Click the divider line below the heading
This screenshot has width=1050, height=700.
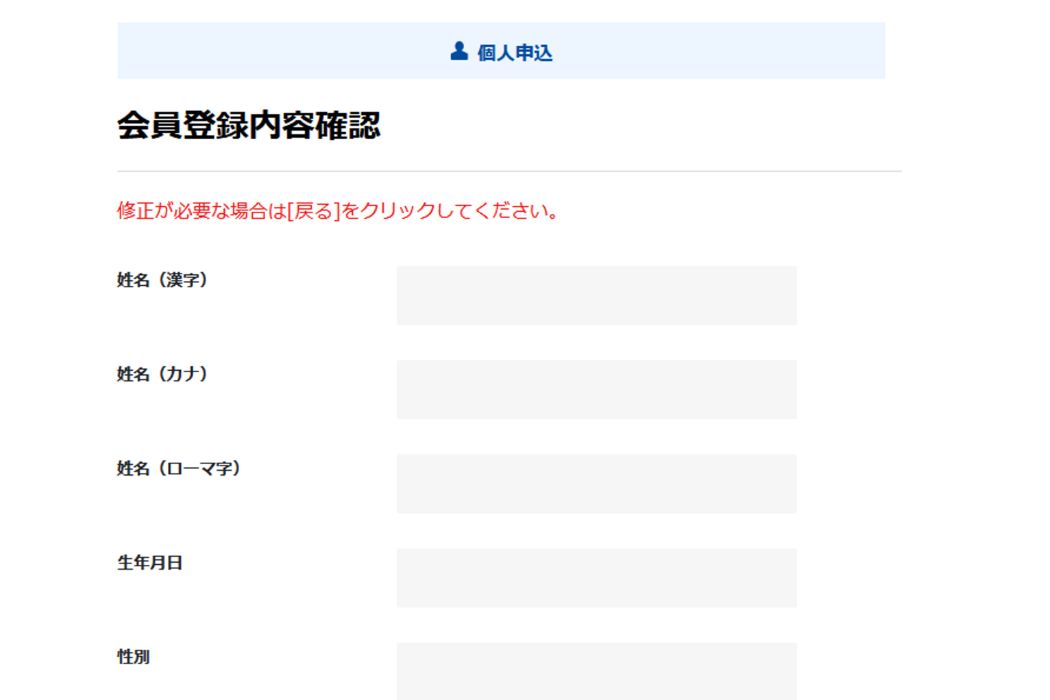500,168
